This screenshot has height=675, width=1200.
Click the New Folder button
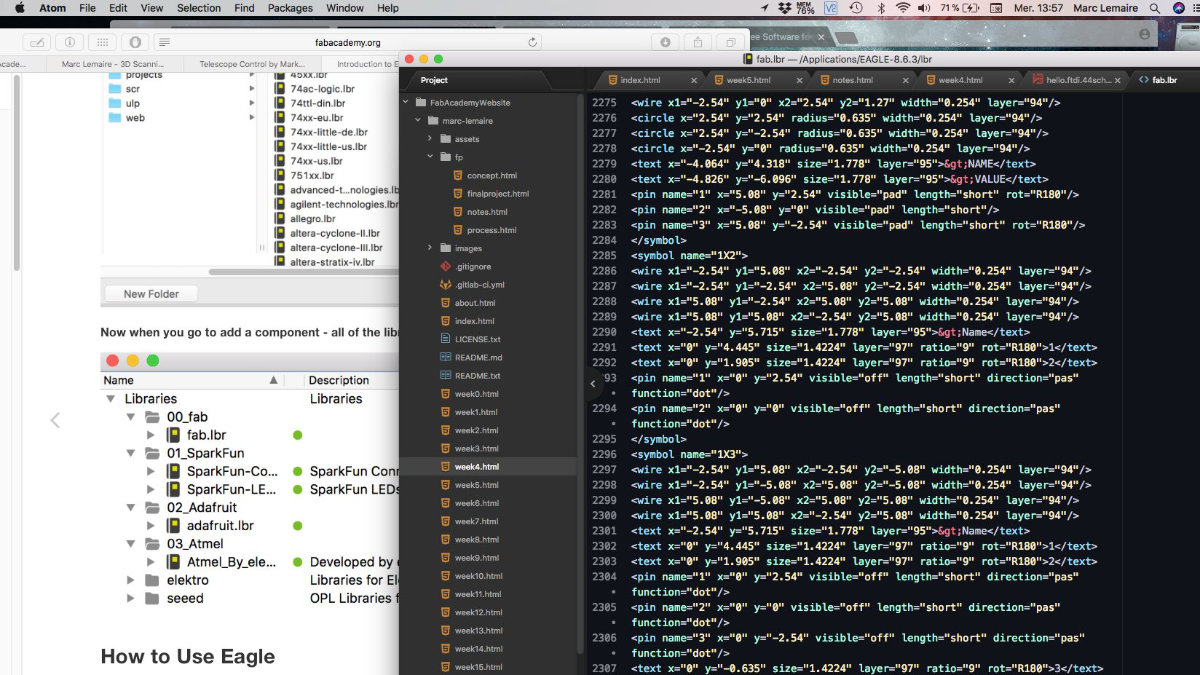[151, 294]
